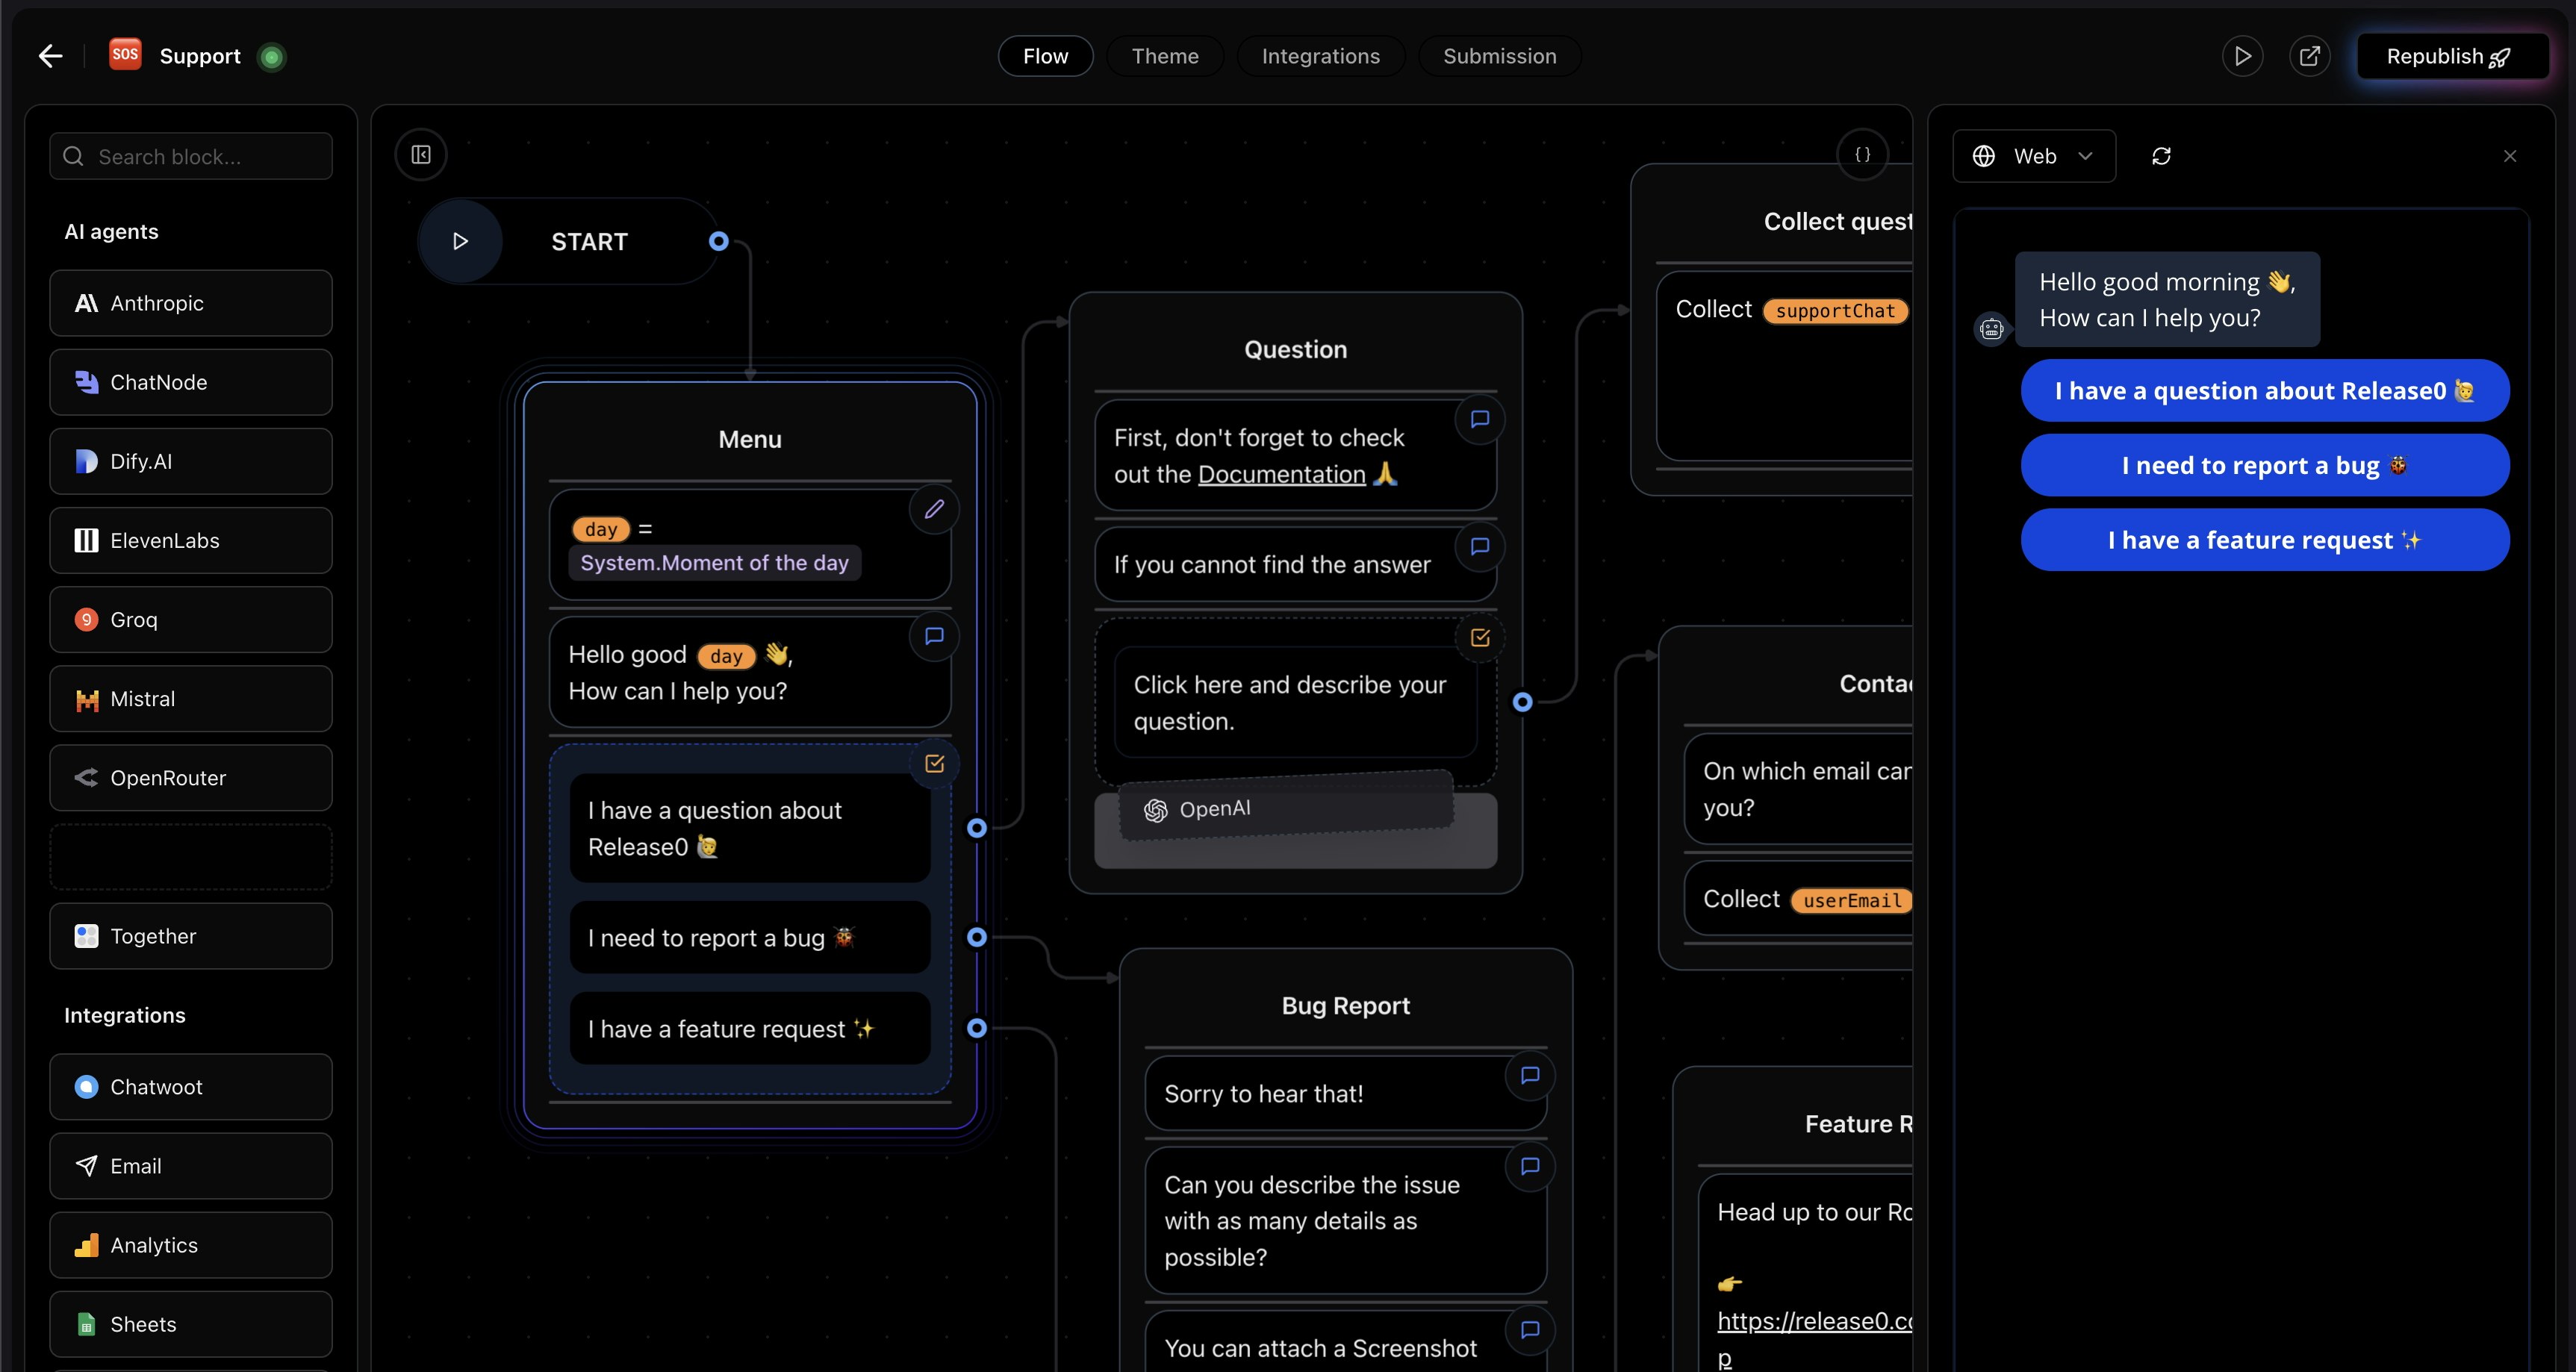Screen dimensions: 2576x1372
Task: Open the Integrations tab
Action: coord(1320,56)
